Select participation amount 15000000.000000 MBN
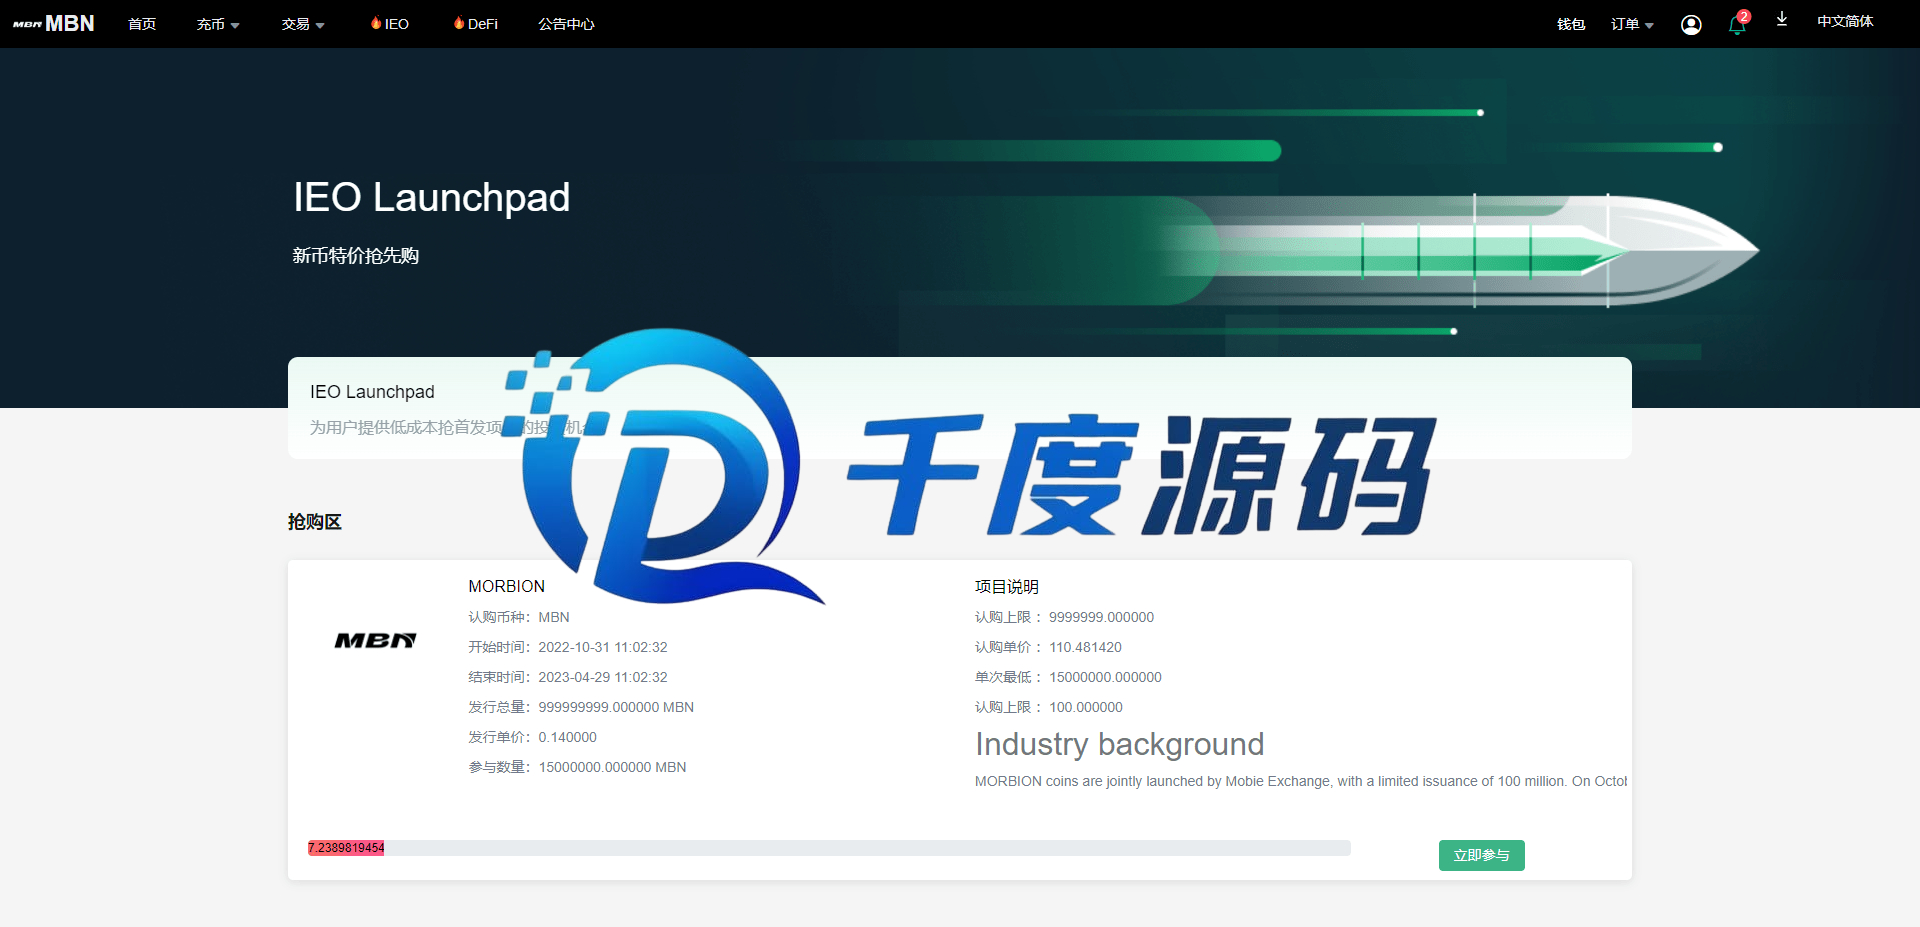 point(612,767)
